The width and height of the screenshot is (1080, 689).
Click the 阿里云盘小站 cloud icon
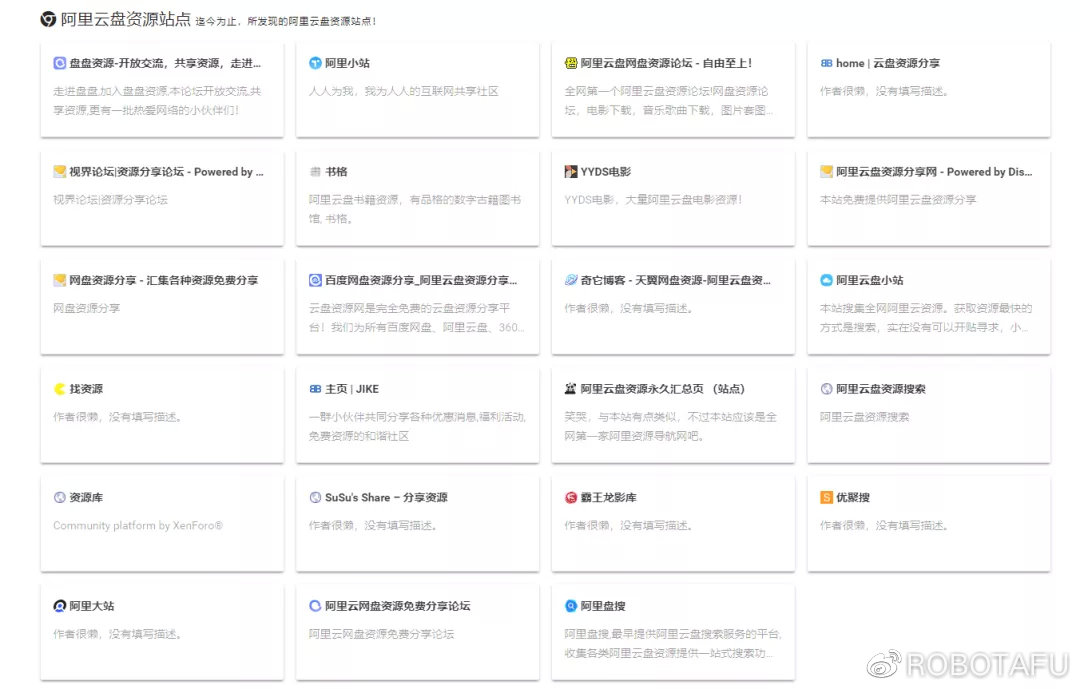tap(827, 280)
